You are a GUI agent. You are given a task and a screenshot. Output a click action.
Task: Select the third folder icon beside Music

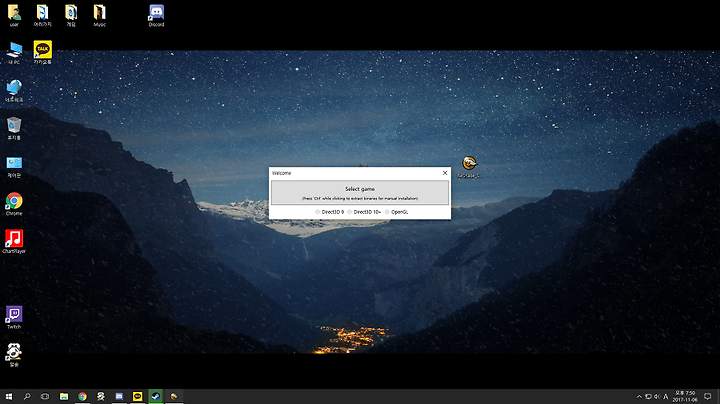click(71, 16)
